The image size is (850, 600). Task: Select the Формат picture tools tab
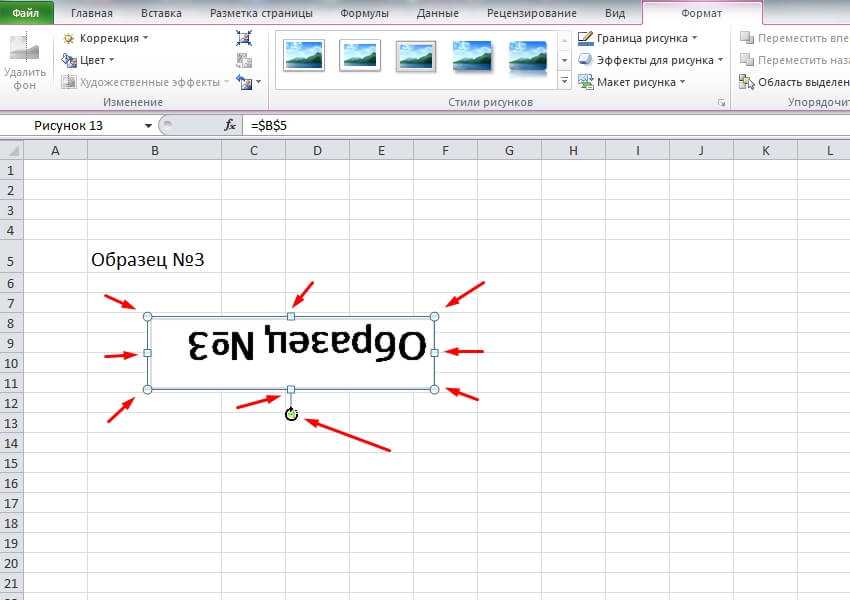(x=701, y=13)
